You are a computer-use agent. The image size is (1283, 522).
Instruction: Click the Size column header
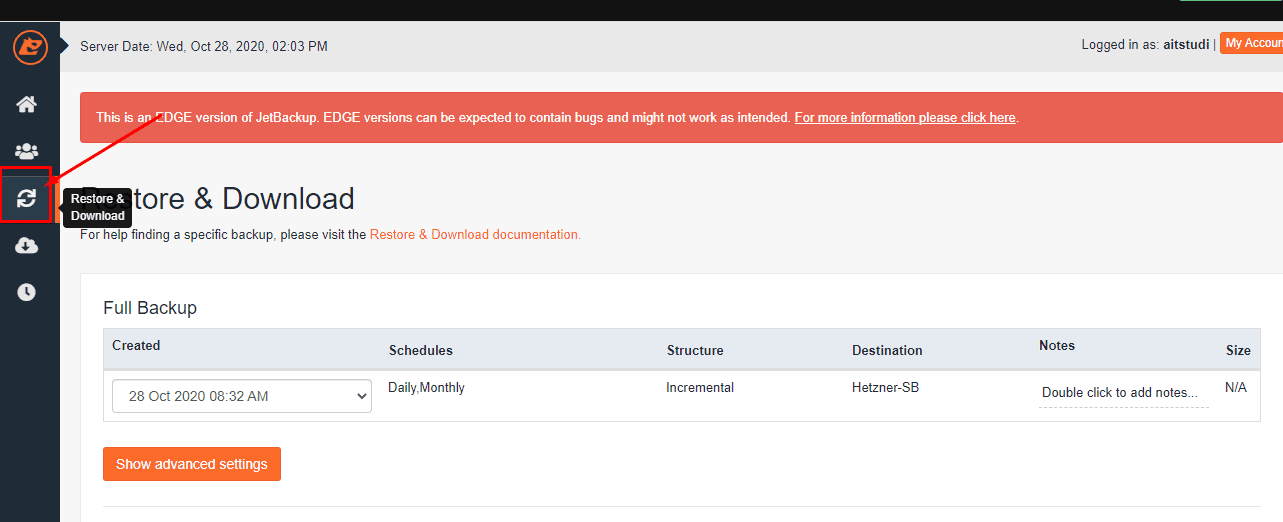[x=1238, y=351]
